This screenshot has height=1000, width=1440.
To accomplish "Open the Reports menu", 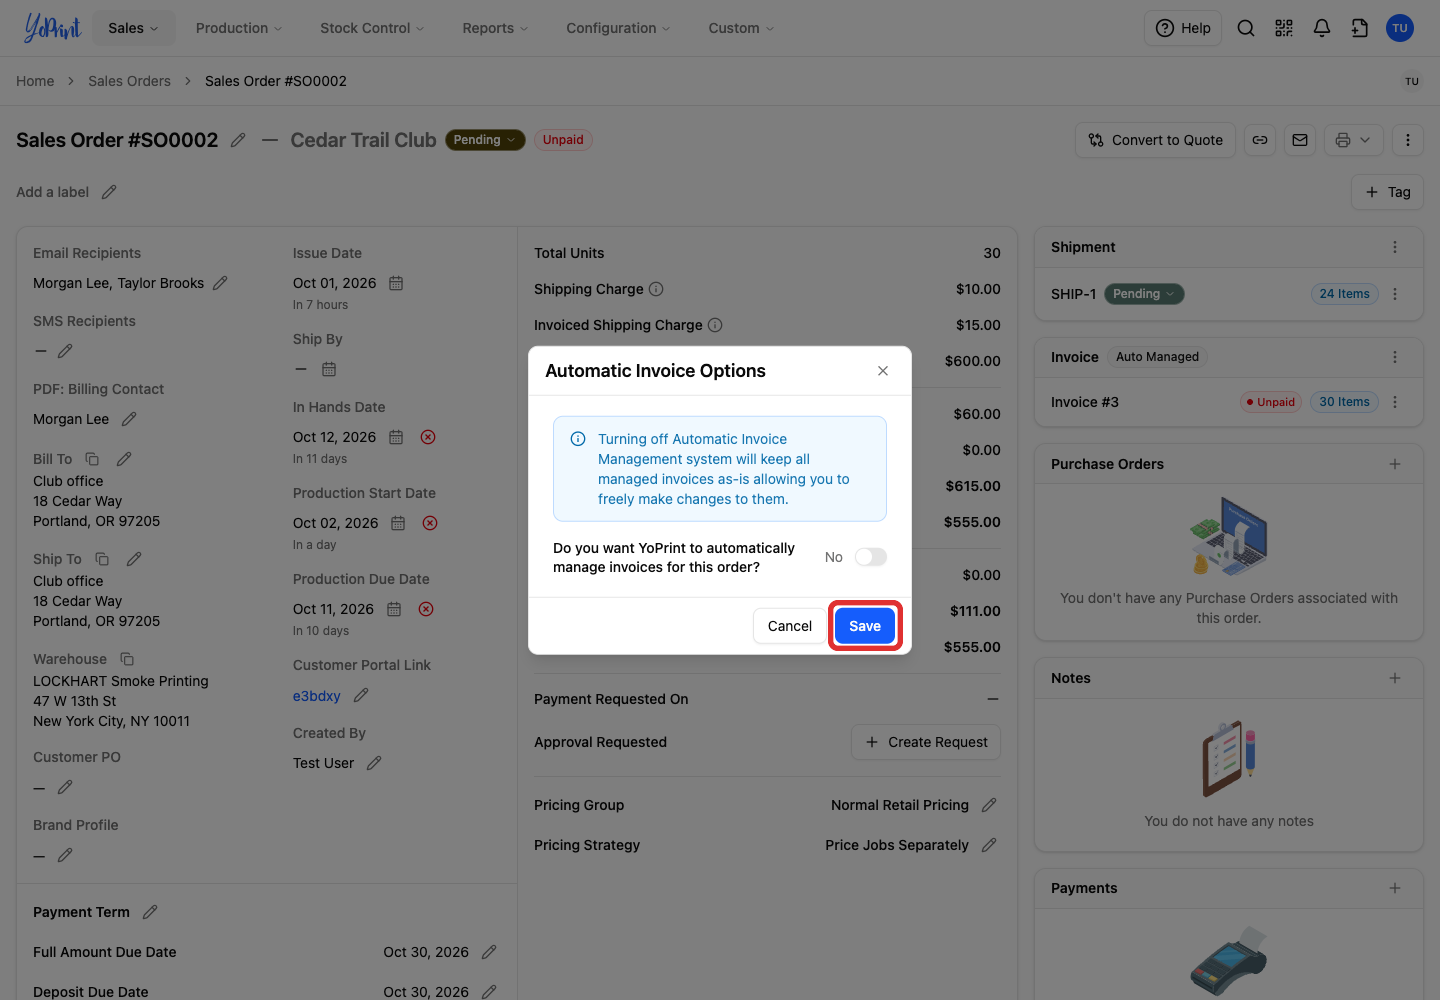I will 495,28.
